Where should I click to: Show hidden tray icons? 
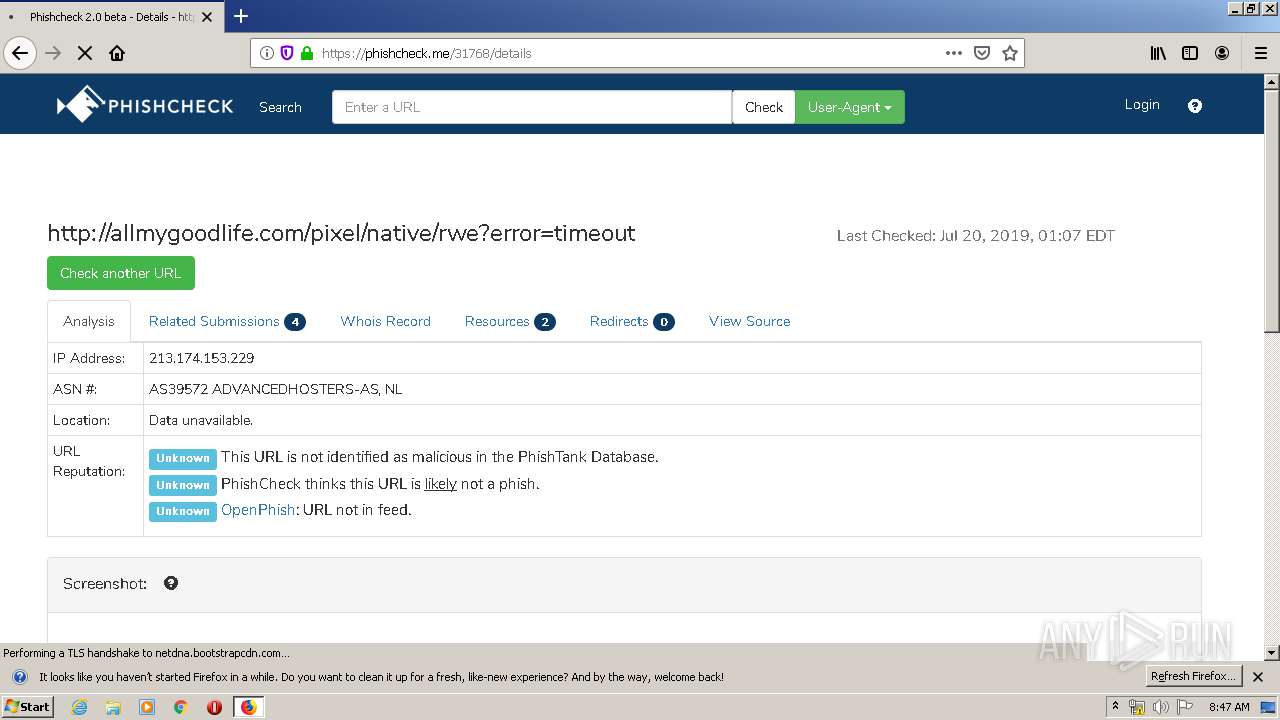coord(1115,707)
